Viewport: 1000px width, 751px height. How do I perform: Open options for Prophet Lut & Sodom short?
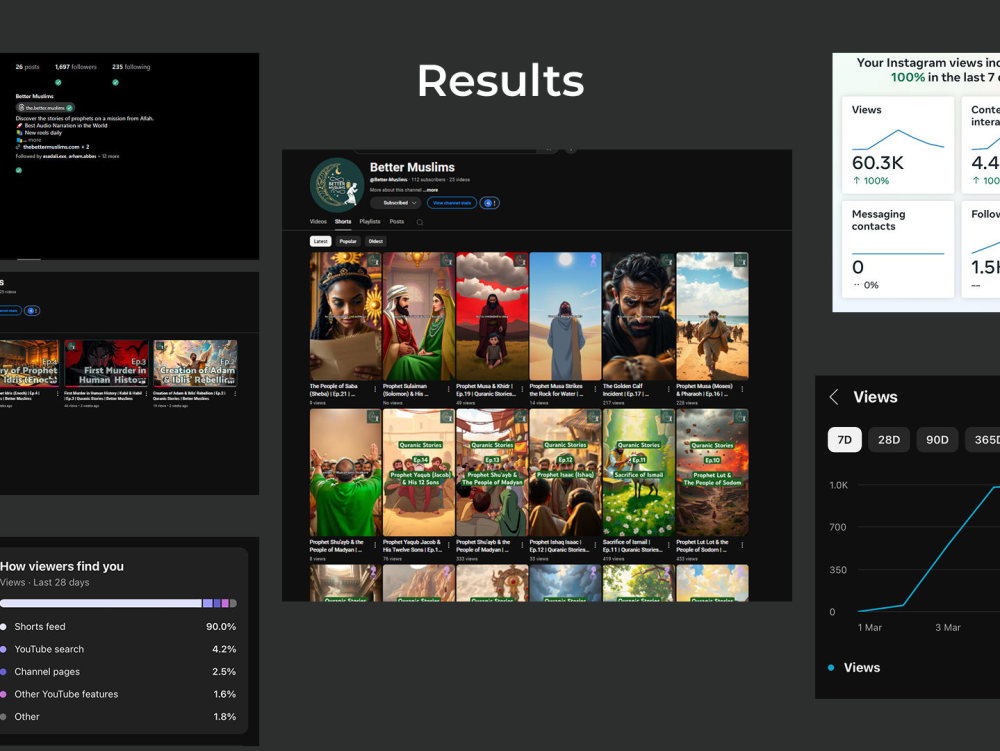click(742, 544)
